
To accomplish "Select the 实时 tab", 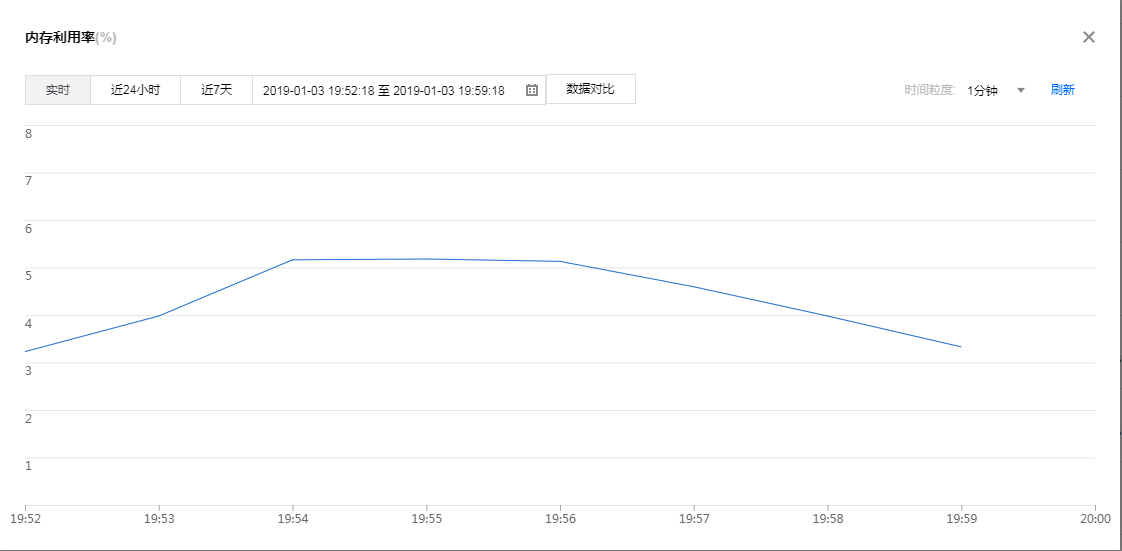I will click(x=58, y=90).
